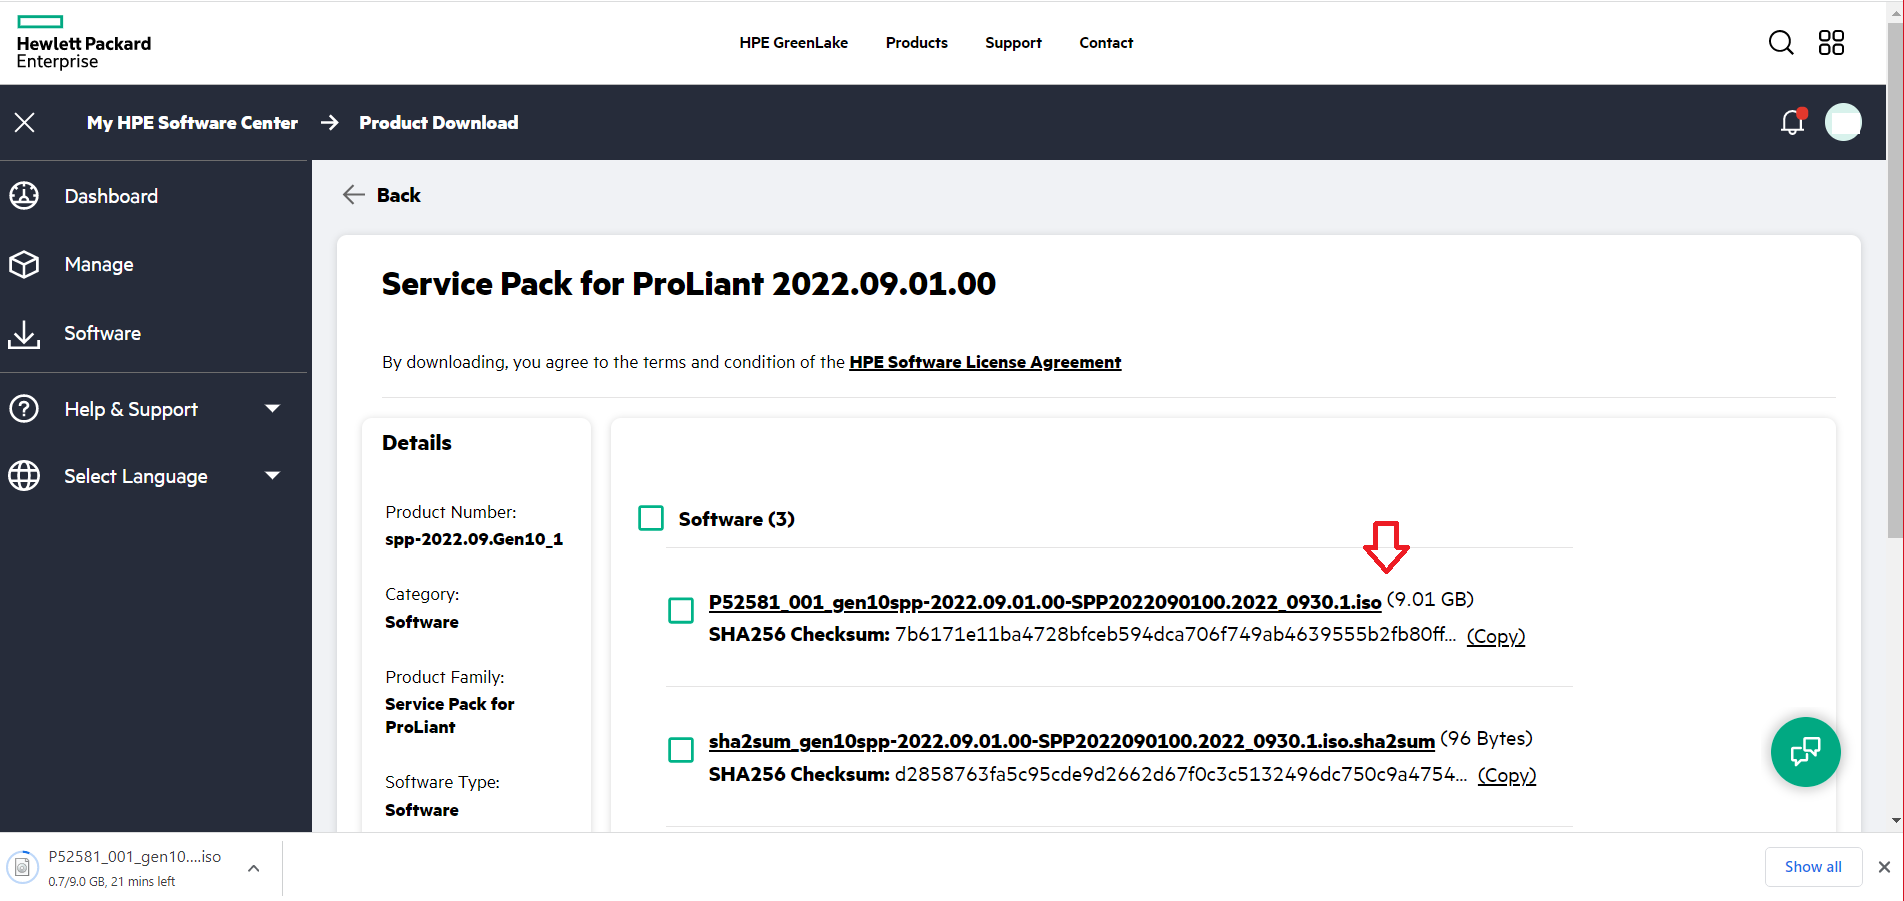Open Select Language sidebar item

pyautogui.click(x=136, y=476)
